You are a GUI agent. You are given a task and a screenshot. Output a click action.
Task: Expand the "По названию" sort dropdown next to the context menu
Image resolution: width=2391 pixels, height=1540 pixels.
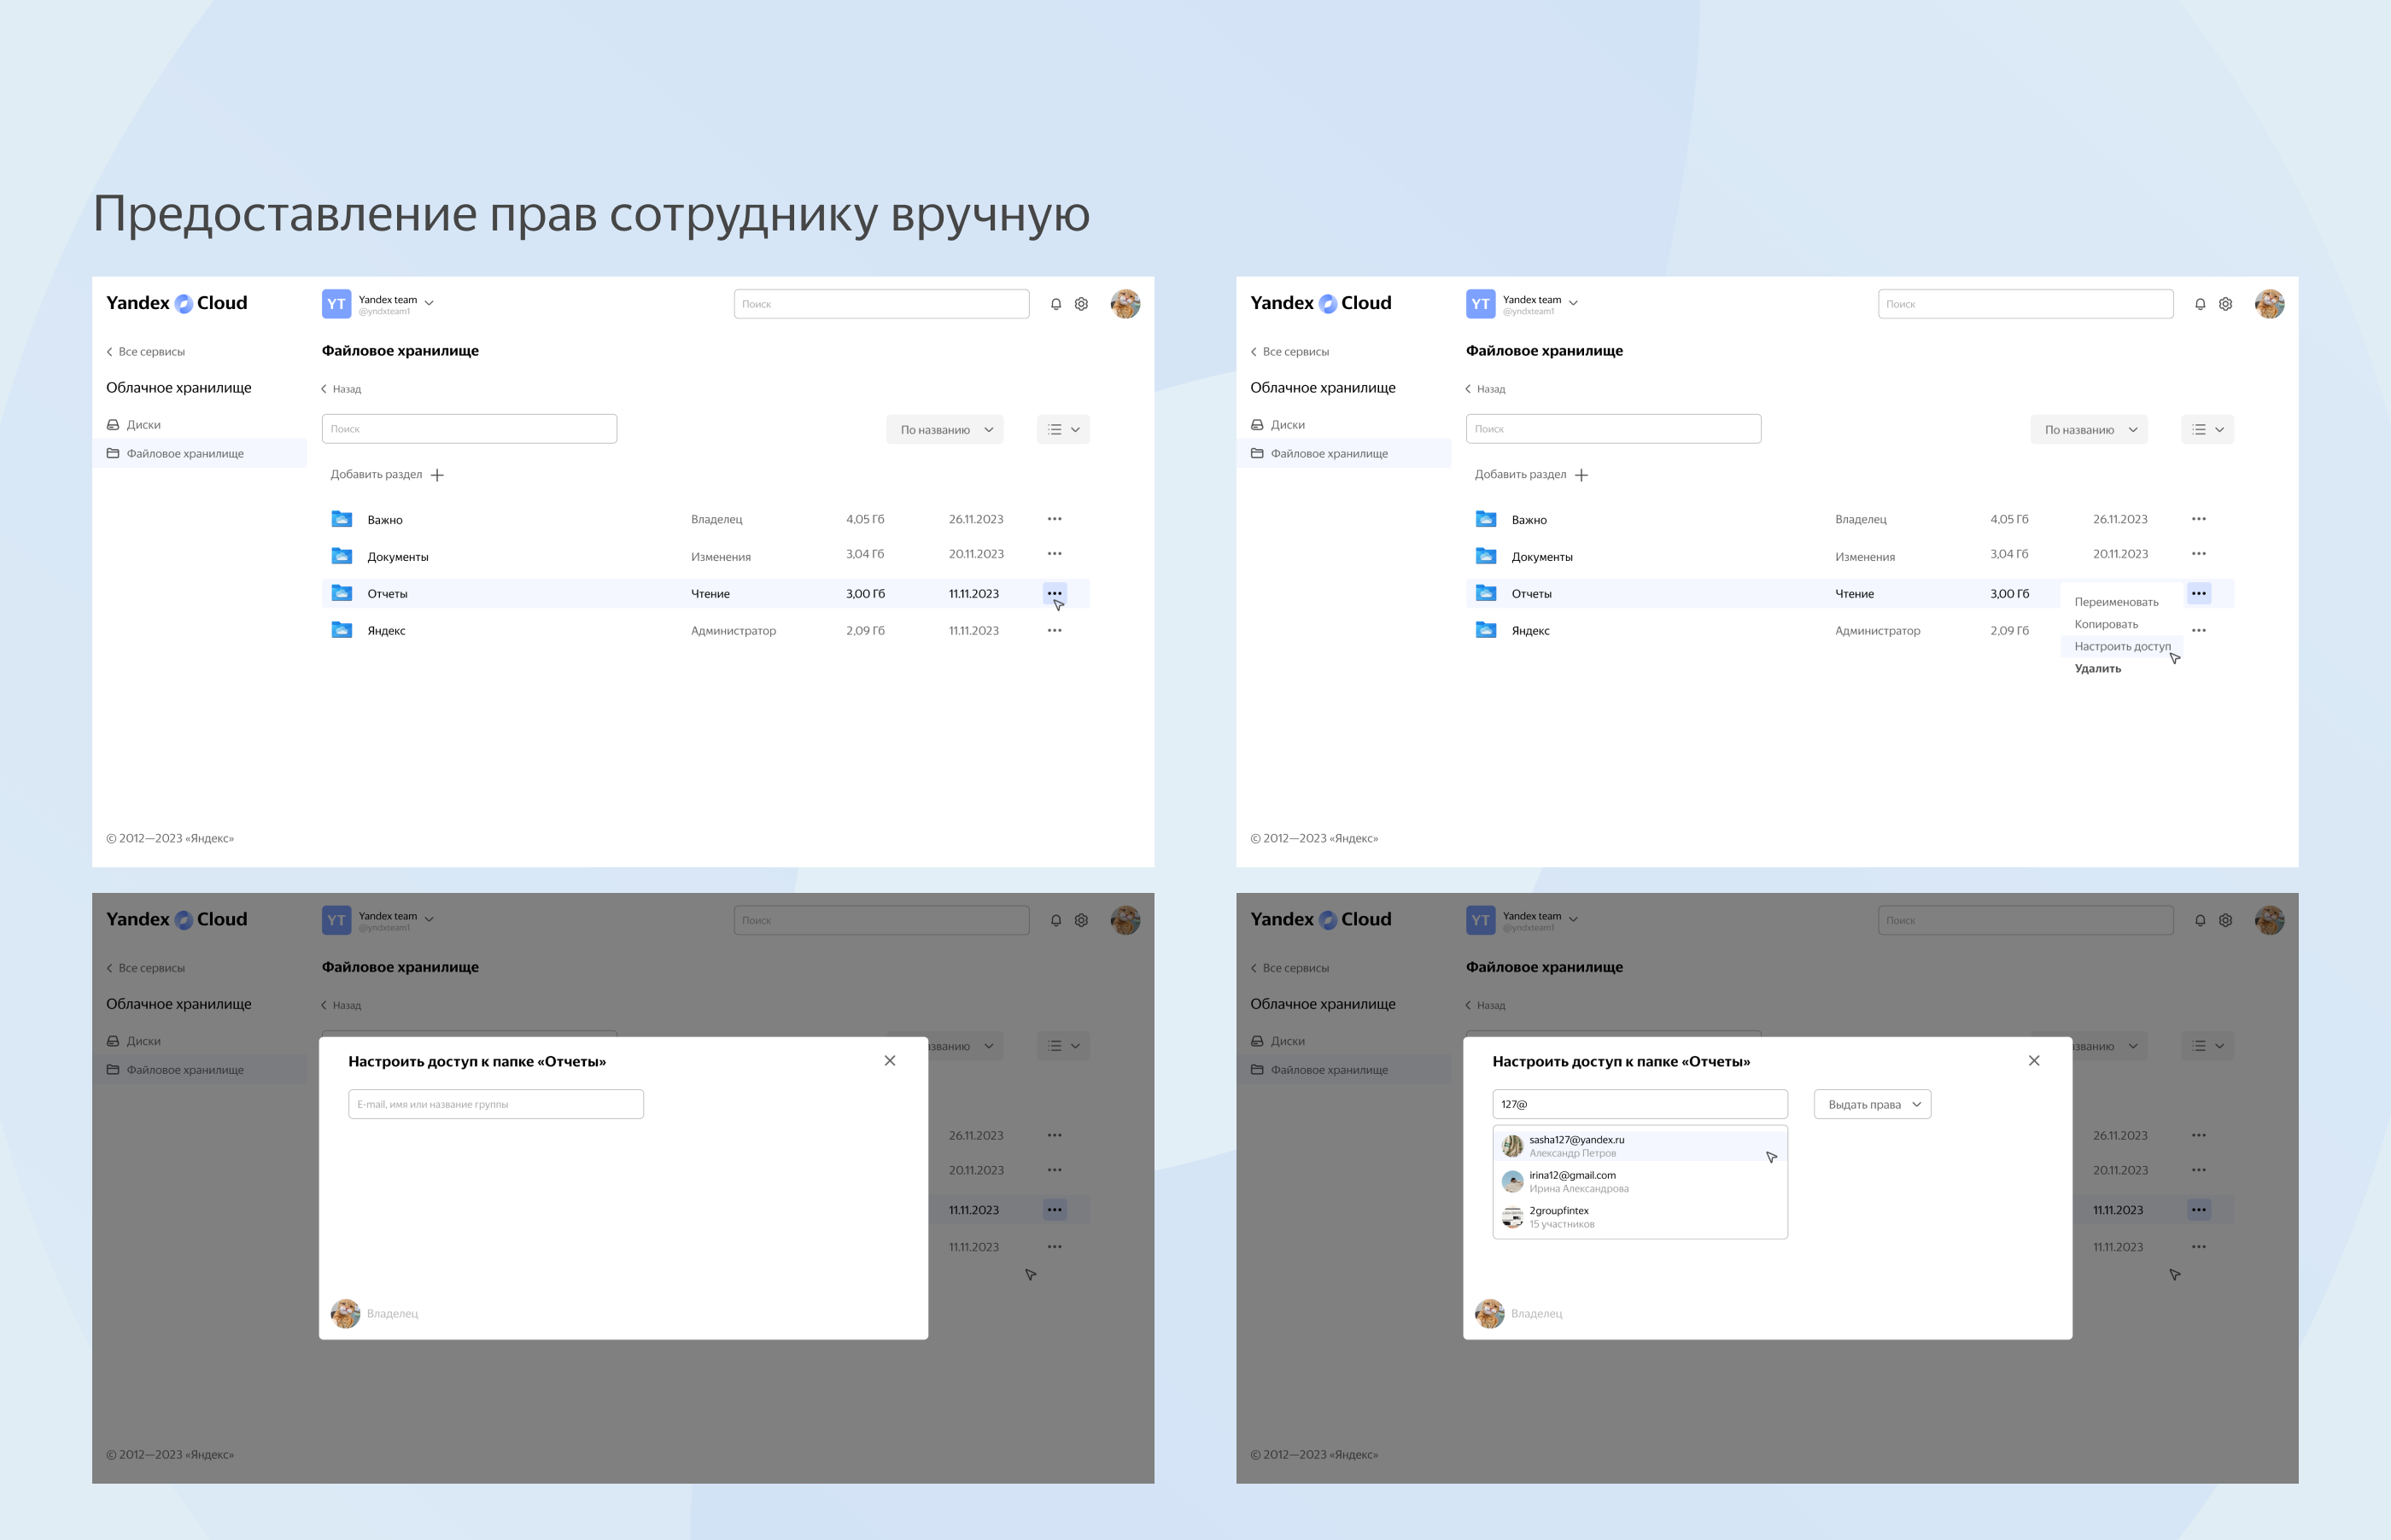pyautogui.click(x=2088, y=429)
